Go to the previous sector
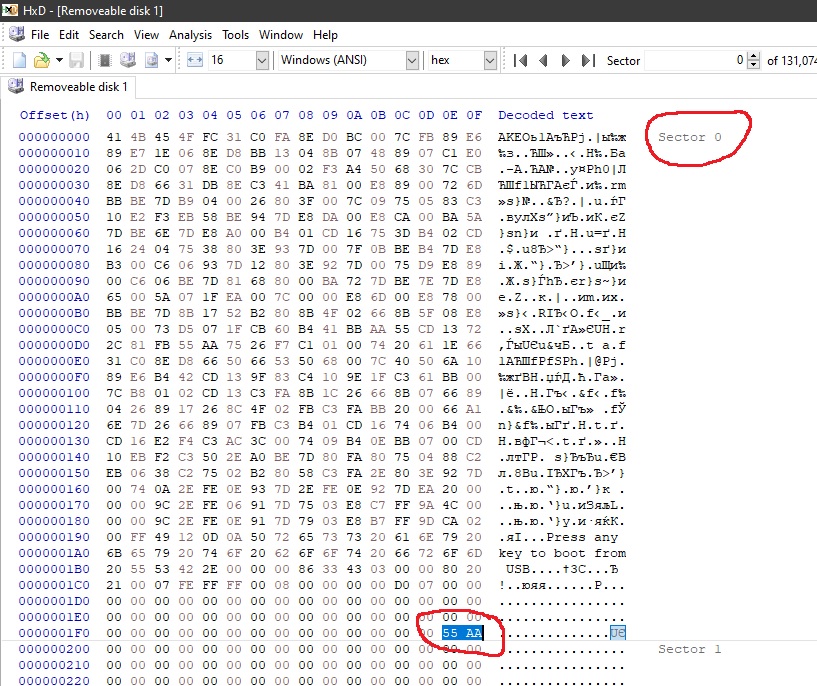This screenshot has height=686, width=817. 543,60
